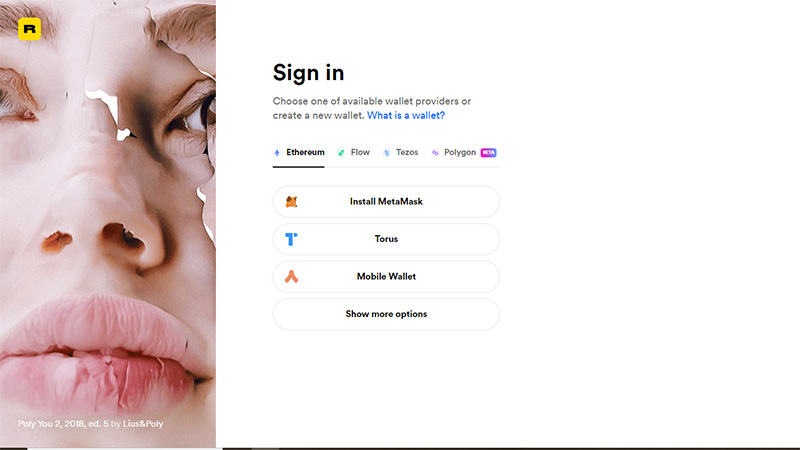Choose the Mobile Wallet button
Screen dimensions: 800x450
coord(386,277)
